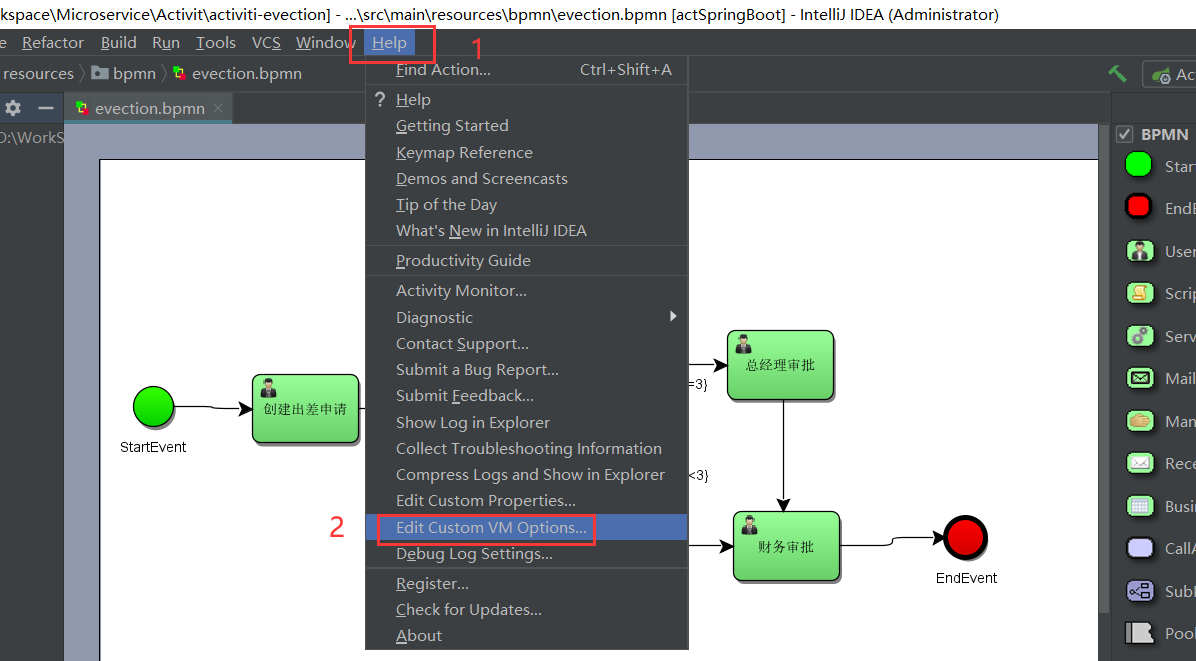Image resolution: width=1196 pixels, height=661 pixels.
Task: Open the Help menu
Action: click(389, 43)
